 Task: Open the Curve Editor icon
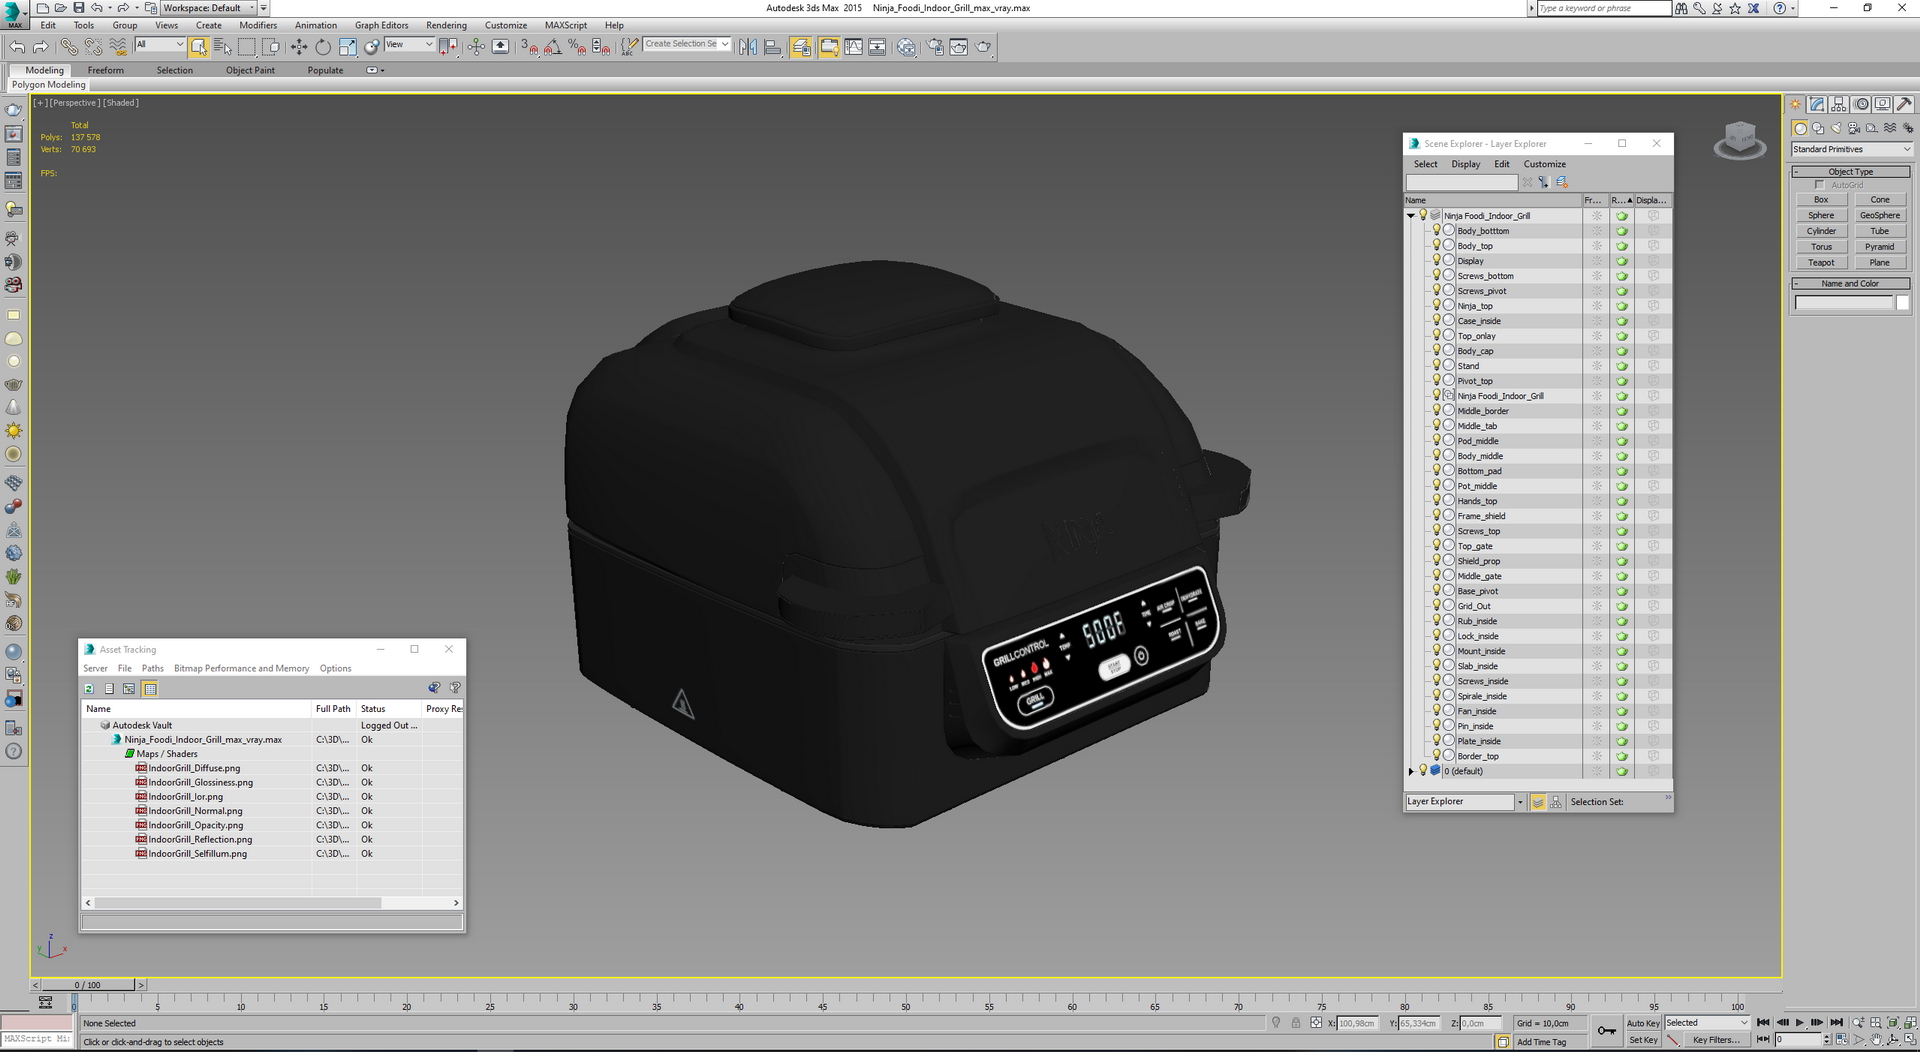(x=853, y=47)
